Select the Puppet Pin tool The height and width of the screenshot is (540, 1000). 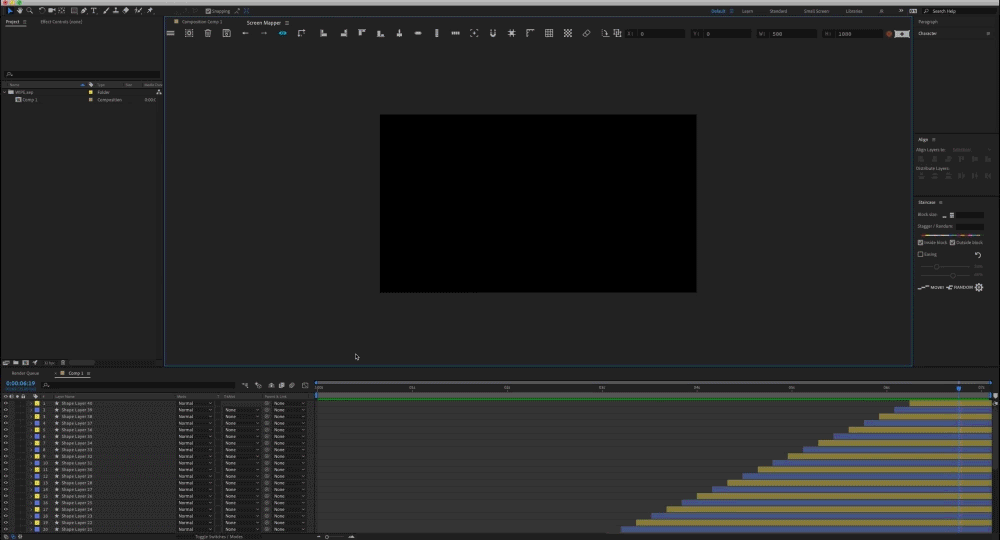point(150,11)
